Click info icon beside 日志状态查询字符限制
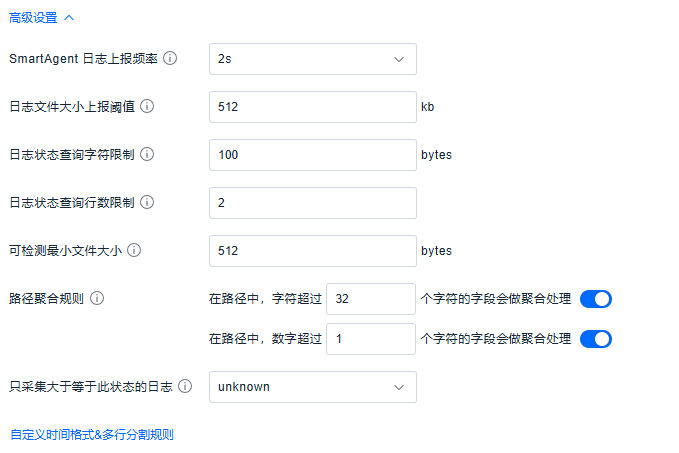 pyautogui.click(x=148, y=155)
